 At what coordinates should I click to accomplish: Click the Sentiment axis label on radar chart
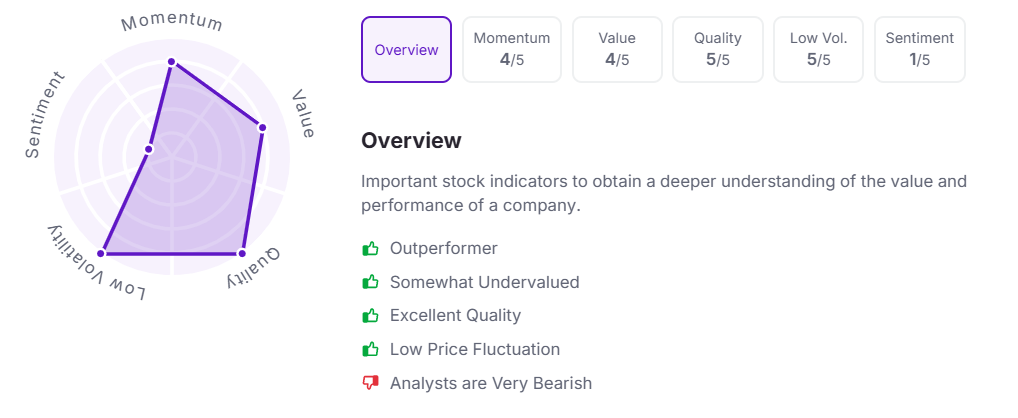45,115
